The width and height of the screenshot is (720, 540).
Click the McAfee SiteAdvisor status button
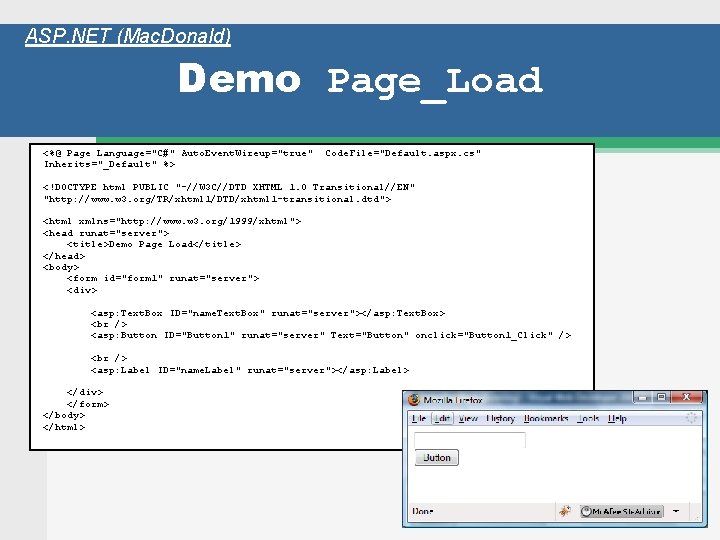622,511
